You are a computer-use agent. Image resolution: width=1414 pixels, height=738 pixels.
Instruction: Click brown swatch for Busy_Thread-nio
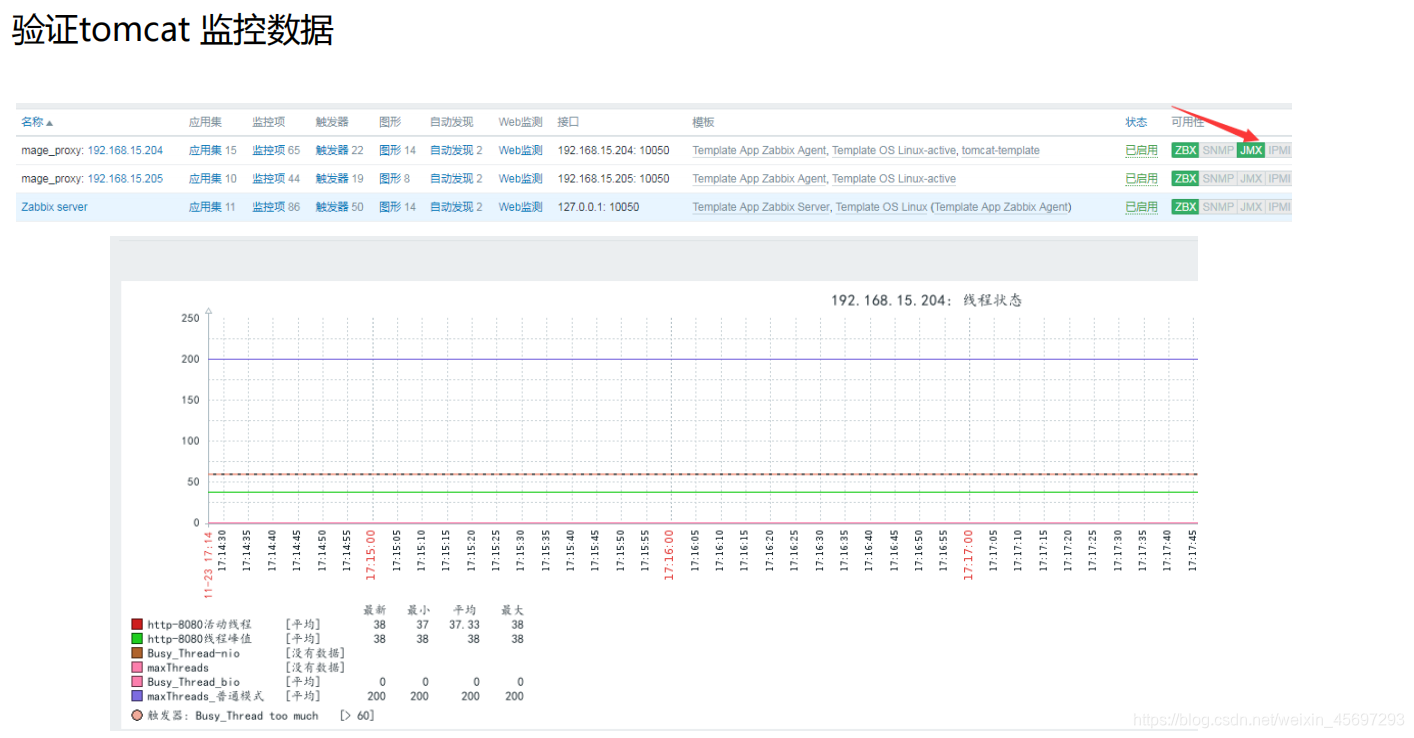(137, 653)
